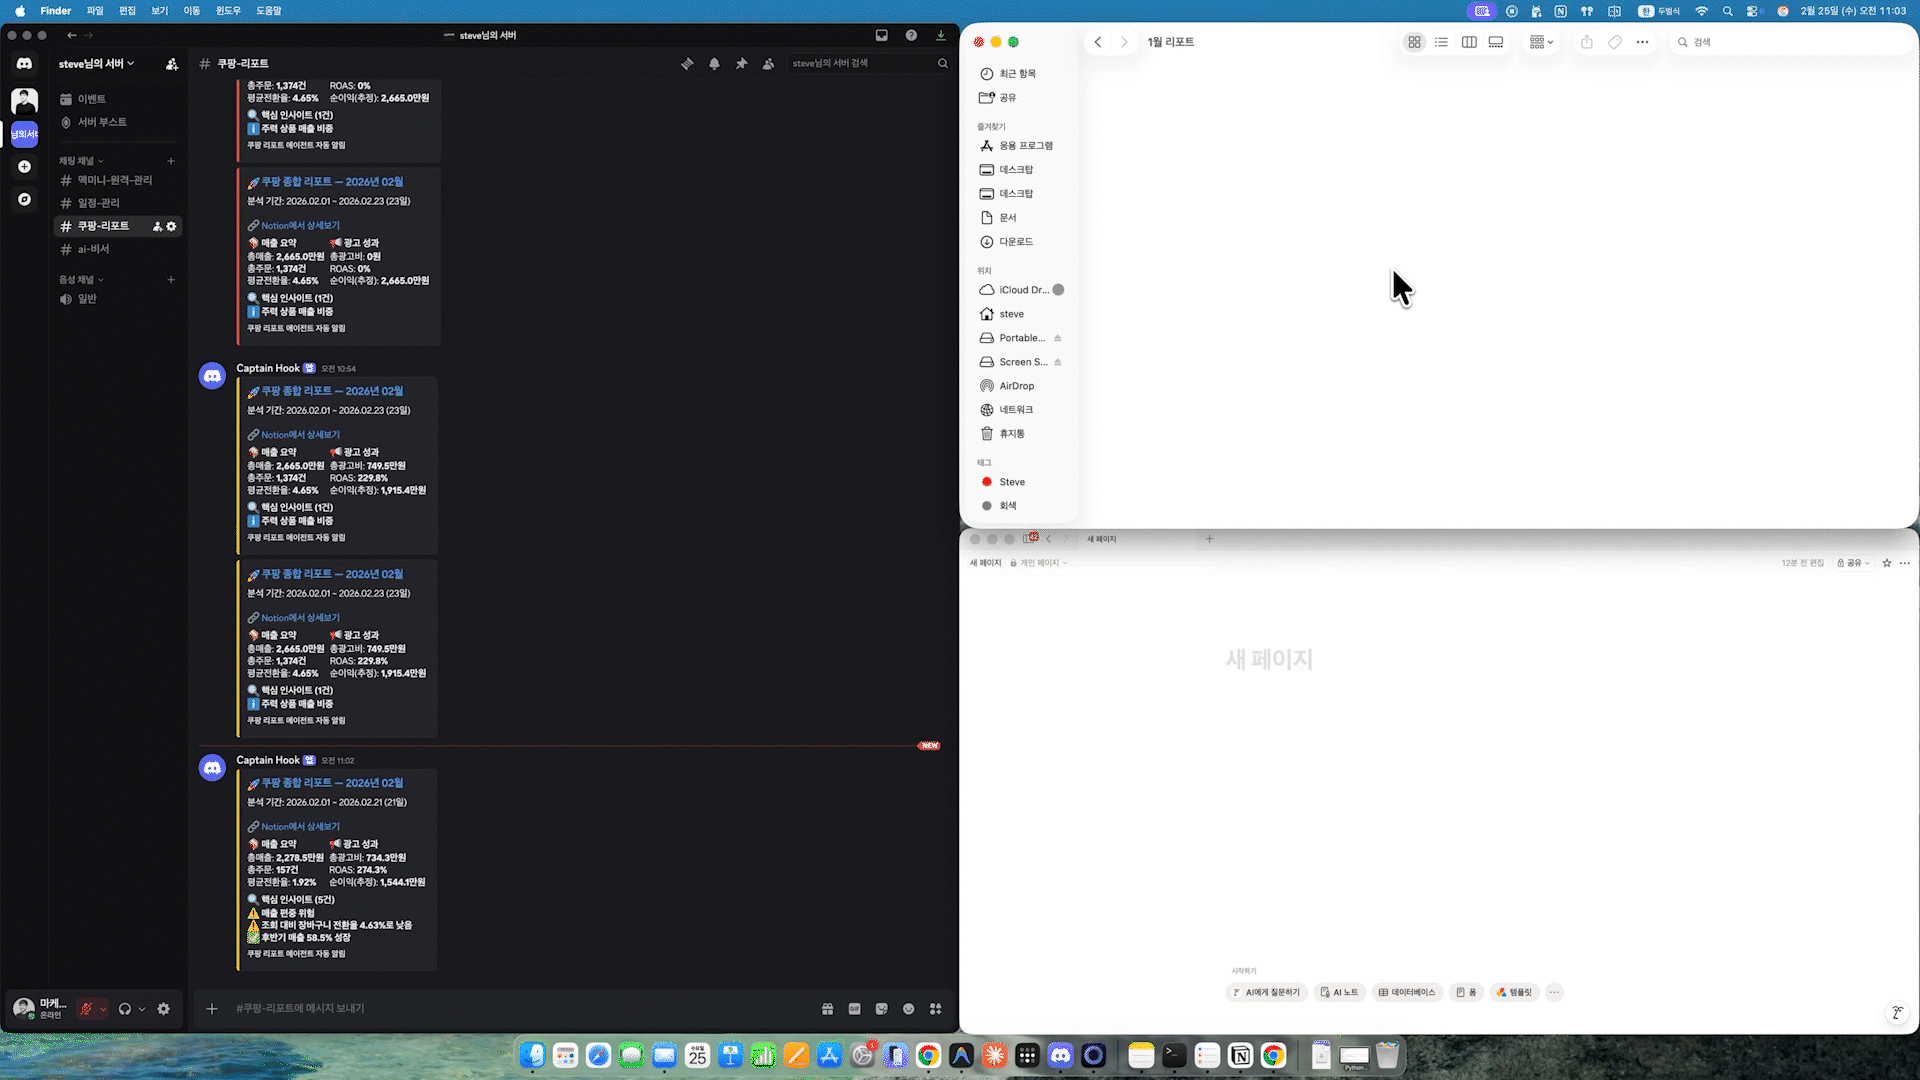Click Finder share icon in toolbar
The image size is (1920, 1080).
(1587, 42)
